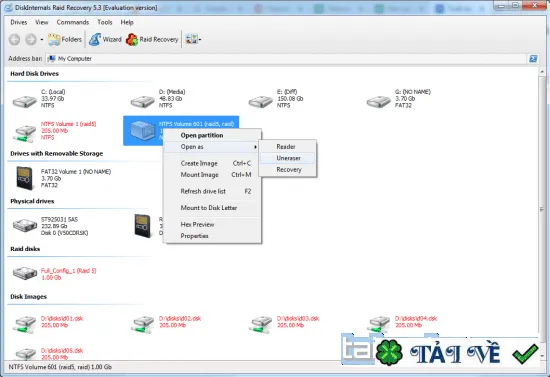Select disk image d01.dsk icon
550x377 pixels.
pos(25,324)
